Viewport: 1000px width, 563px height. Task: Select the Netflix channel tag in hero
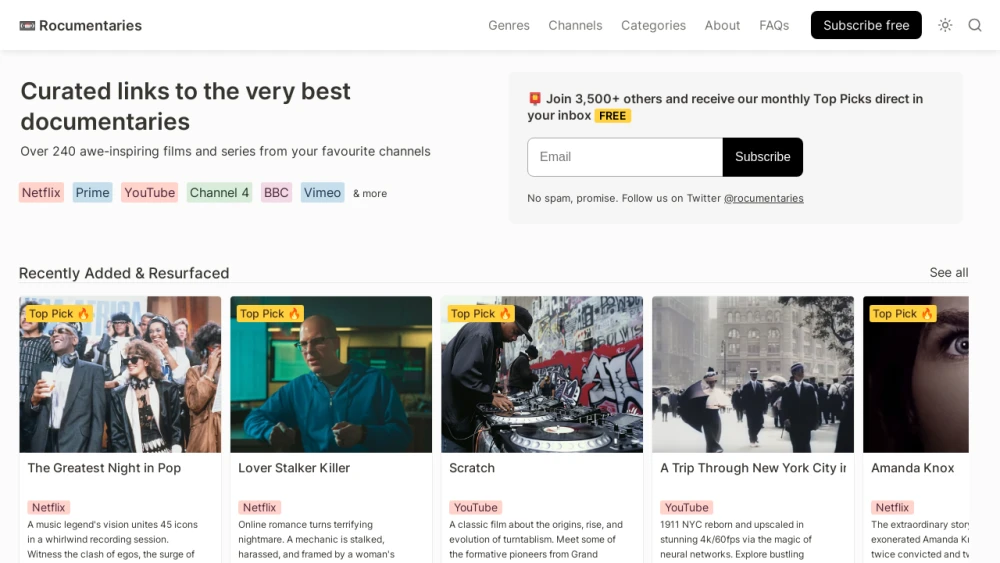(x=41, y=193)
